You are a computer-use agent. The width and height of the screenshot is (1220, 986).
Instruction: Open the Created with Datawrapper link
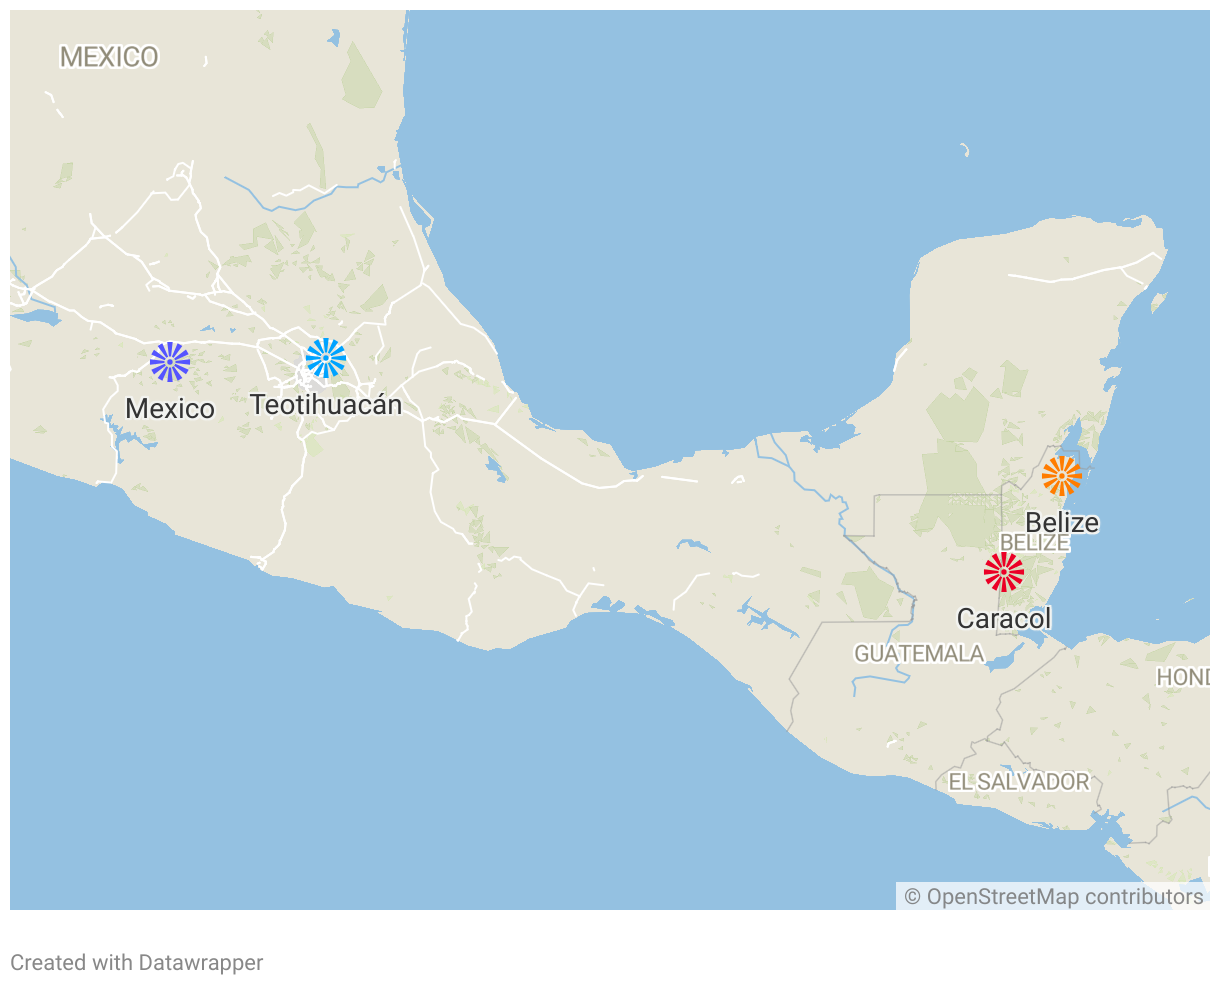[137, 963]
